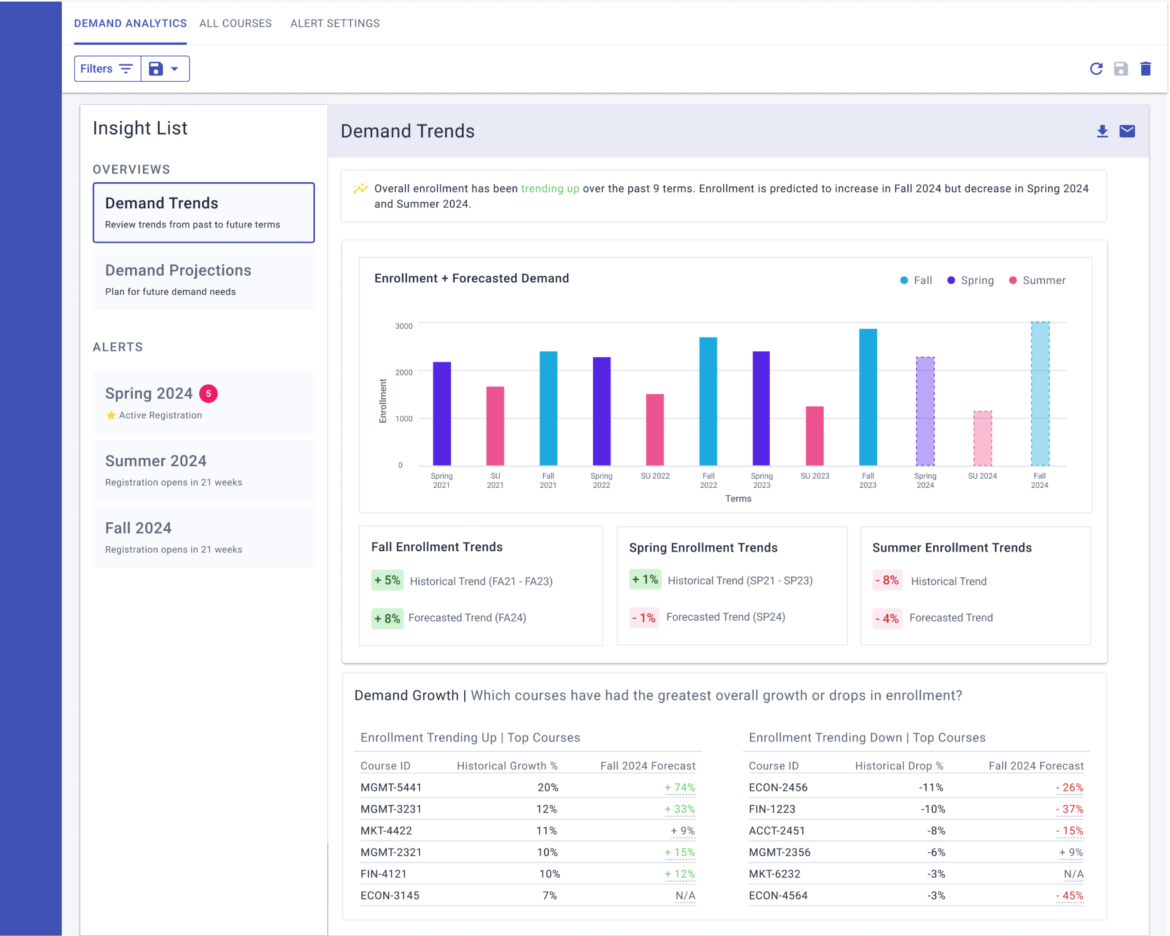
Task: Click the Spring 2021 bar
Action: pos(442,414)
